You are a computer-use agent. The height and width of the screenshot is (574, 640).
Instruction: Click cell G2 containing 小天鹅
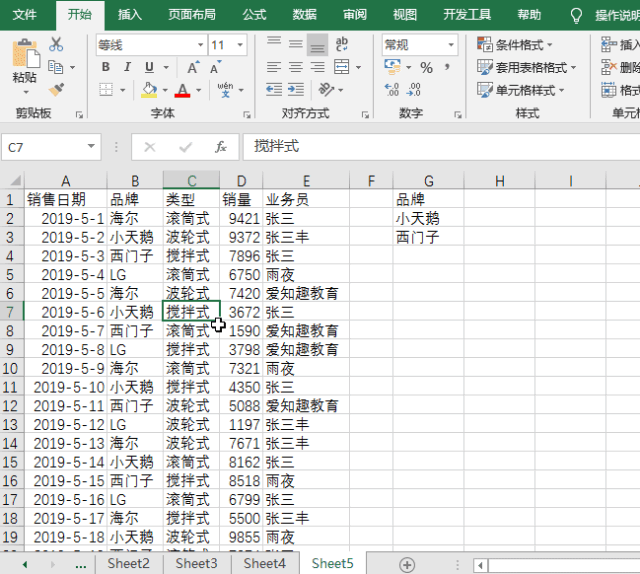pos(428,218)
